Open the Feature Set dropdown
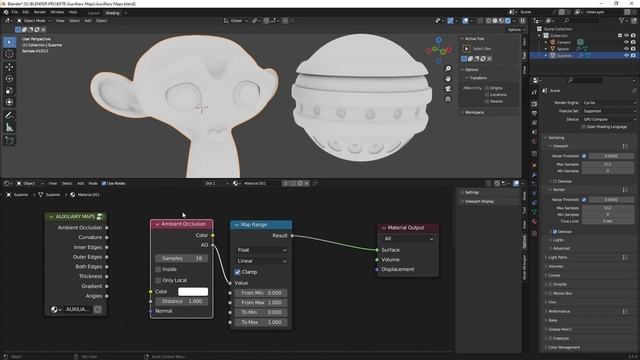 coord(609,111)
